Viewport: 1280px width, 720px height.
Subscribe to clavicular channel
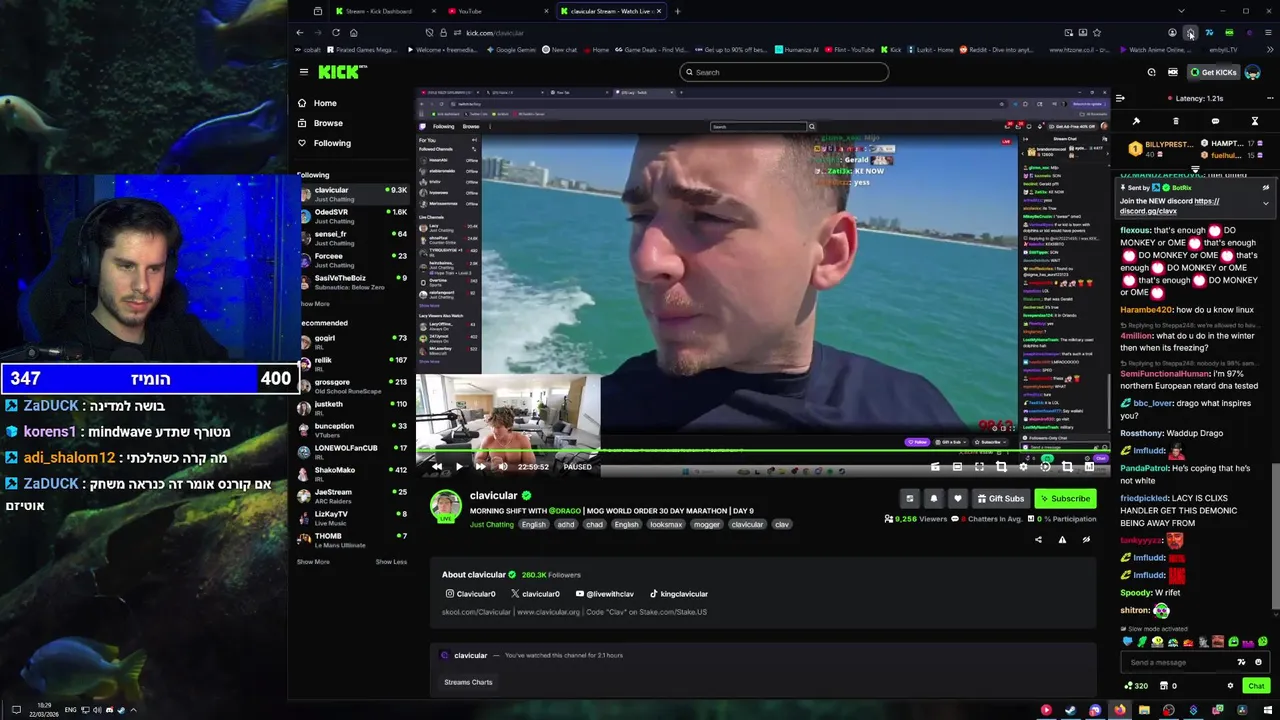1064,498
